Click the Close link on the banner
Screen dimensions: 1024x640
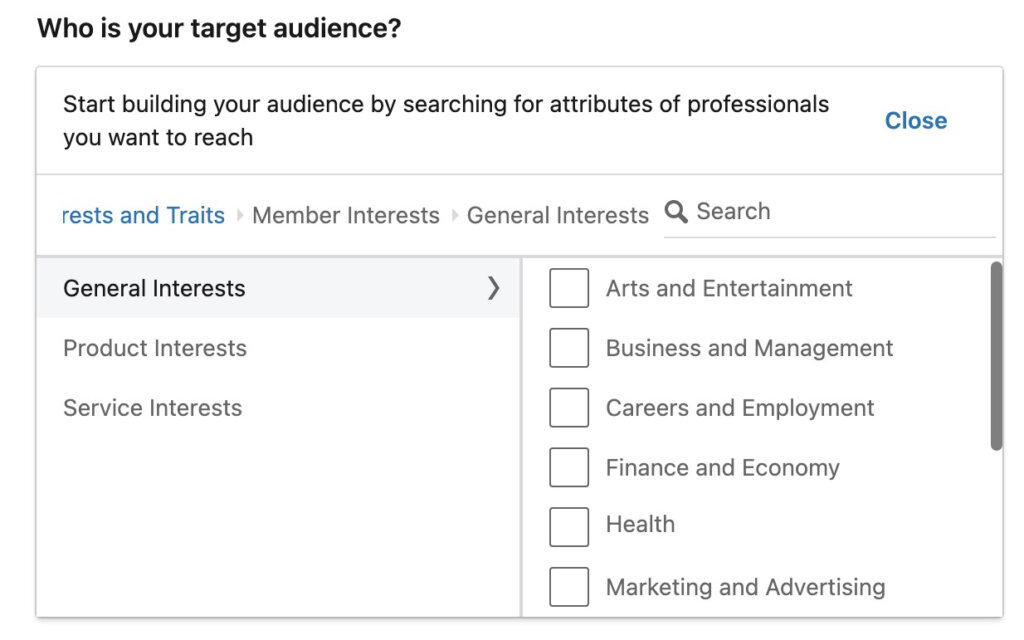(915, 120)
